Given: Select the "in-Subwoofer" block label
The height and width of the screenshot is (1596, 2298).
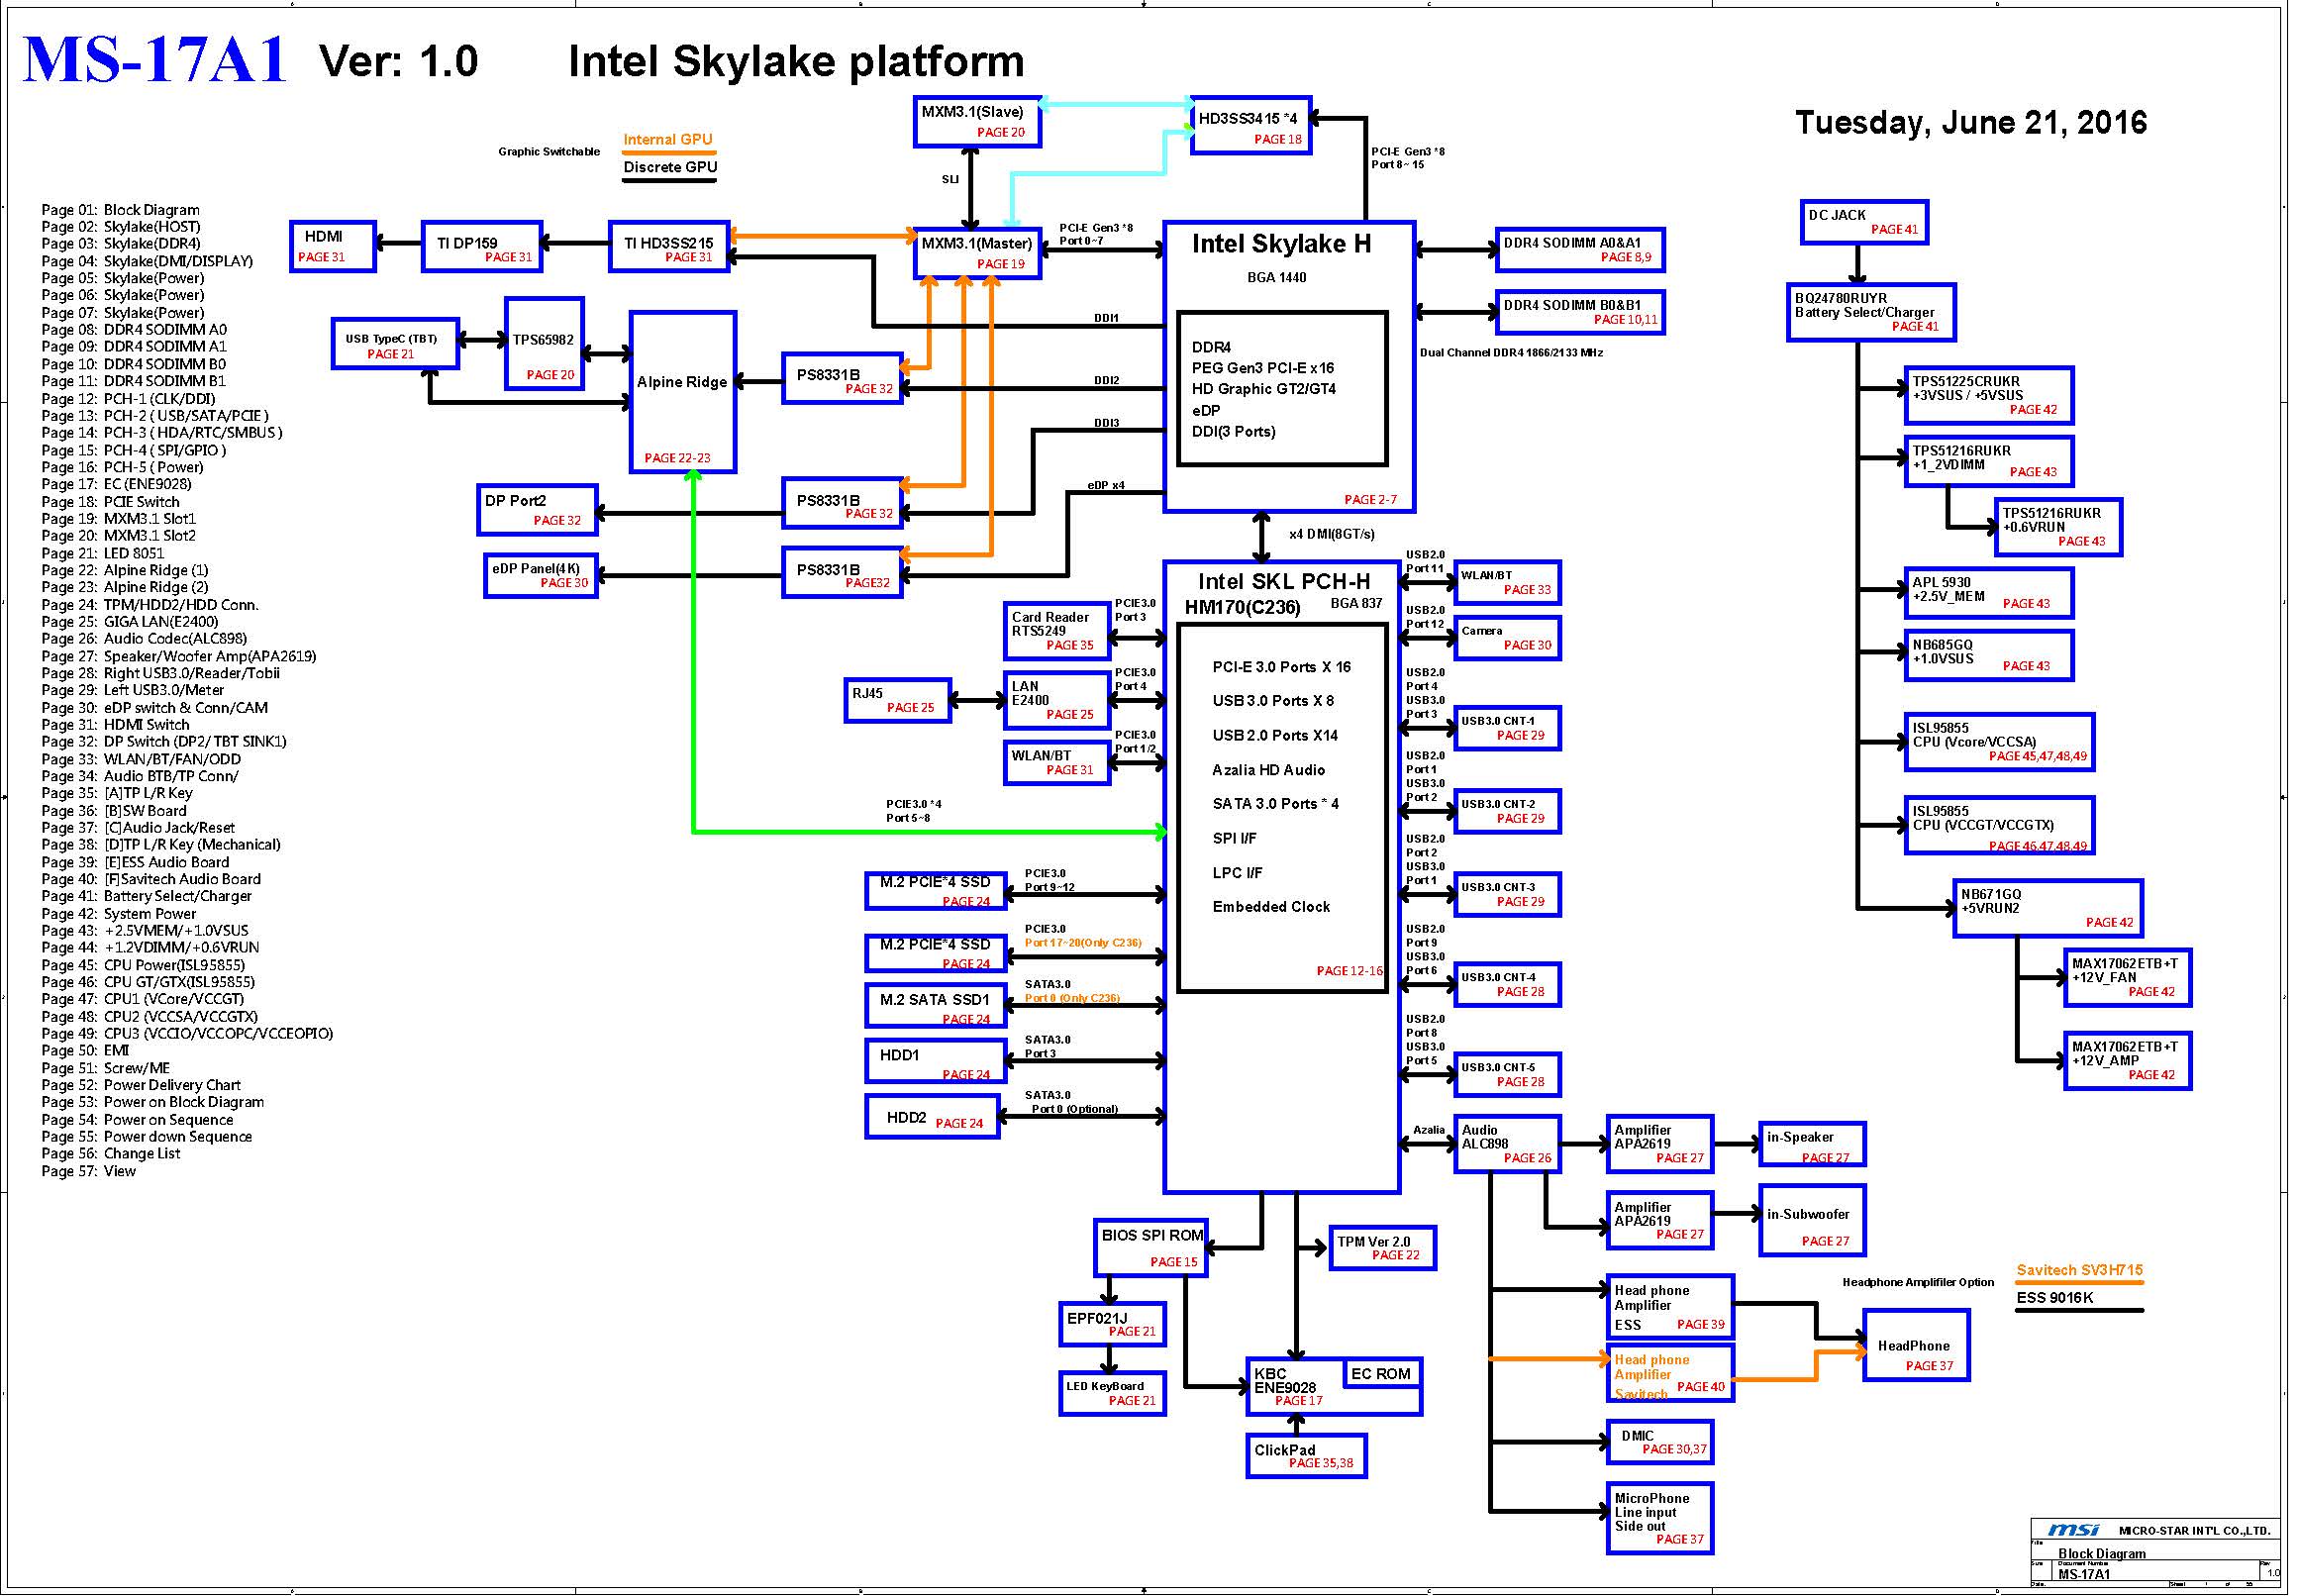Looking at the screenshot, I should pos(1807,1214).
